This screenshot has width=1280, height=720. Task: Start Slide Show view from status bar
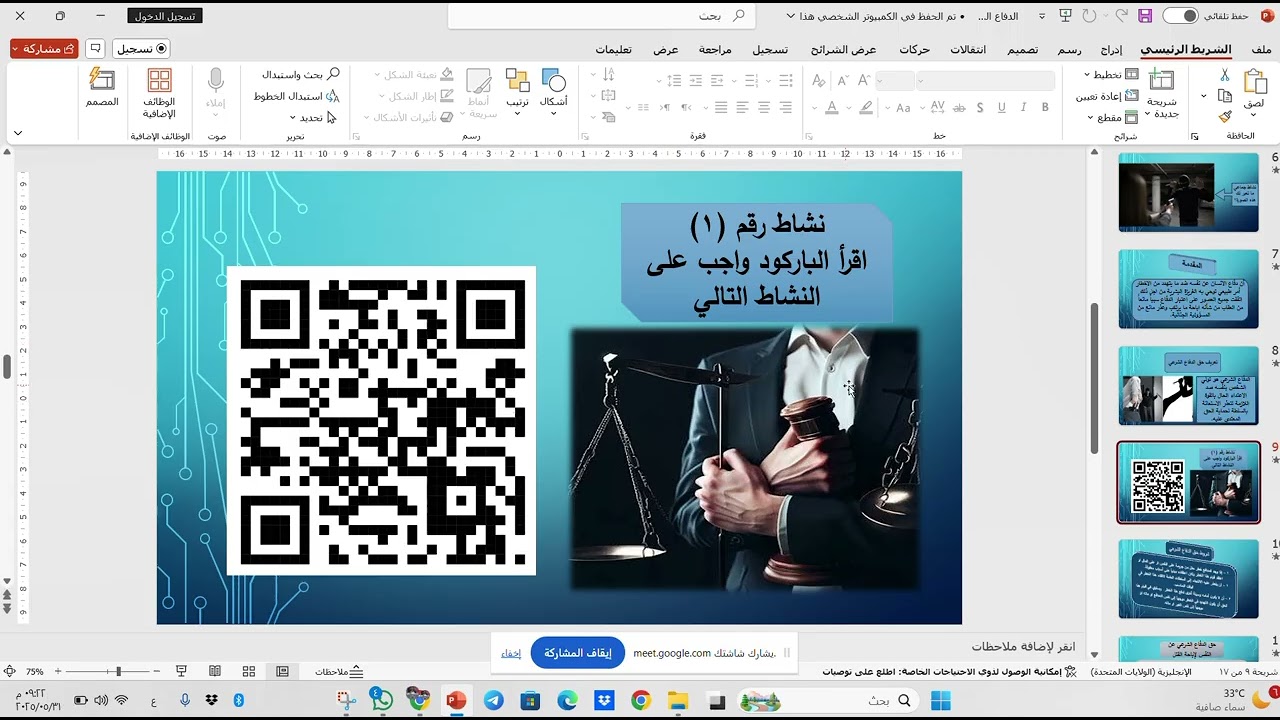coord(182,671)
